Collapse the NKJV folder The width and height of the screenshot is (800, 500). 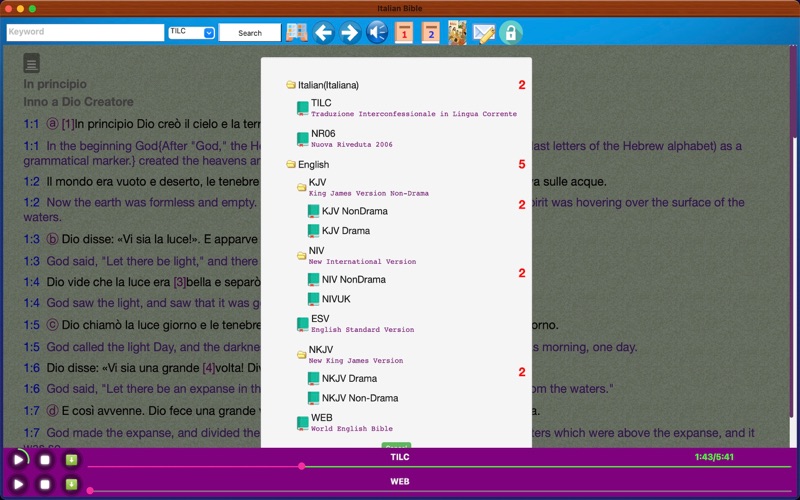pos(302,355)
